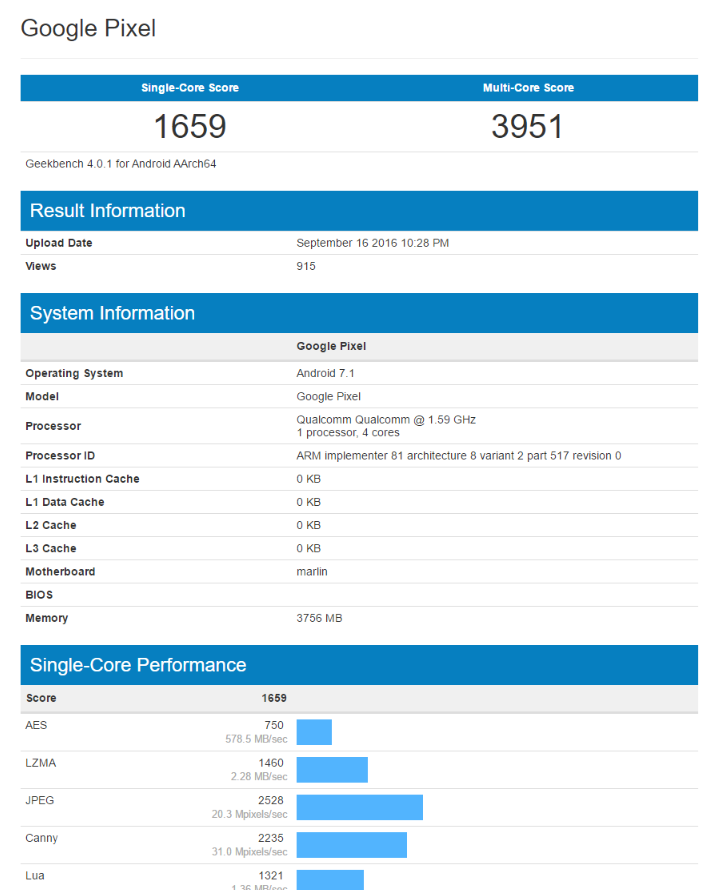Select the Canny rate 31.0 Mpixels/sec
Viewport: 710px width, 890px height.
(249, 852)
